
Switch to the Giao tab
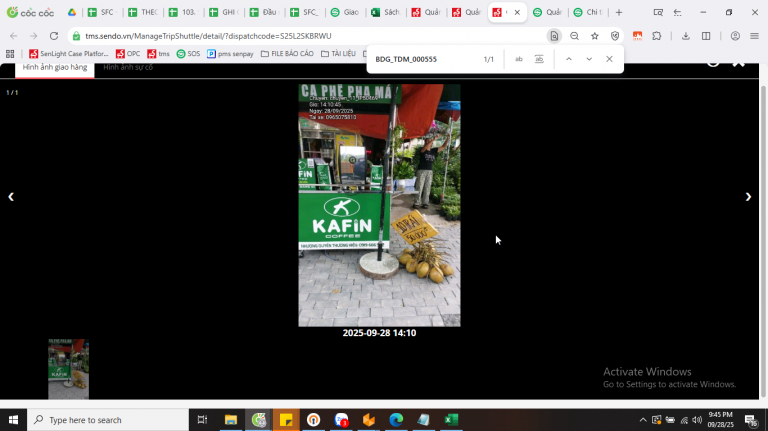[346, 12]
